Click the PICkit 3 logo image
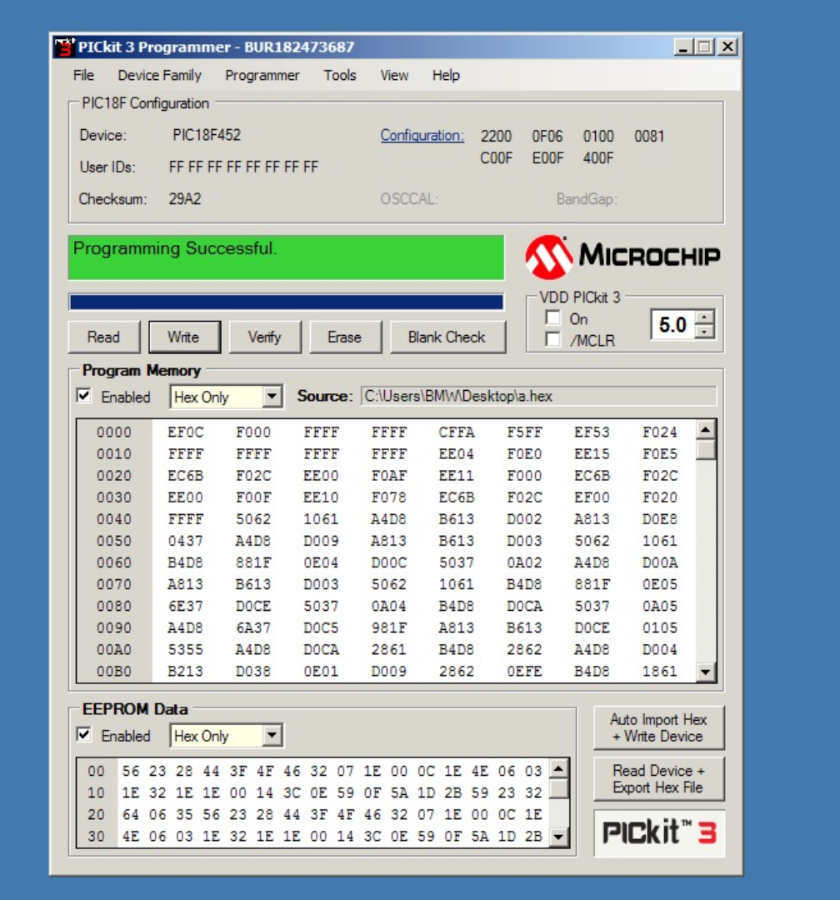 (x=658, y=832)
